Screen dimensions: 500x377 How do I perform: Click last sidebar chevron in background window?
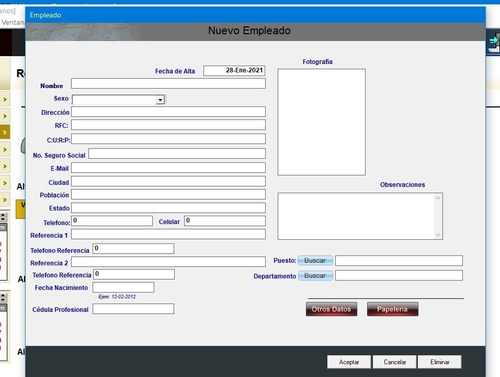pyautogui.click(x=5, y=200)
